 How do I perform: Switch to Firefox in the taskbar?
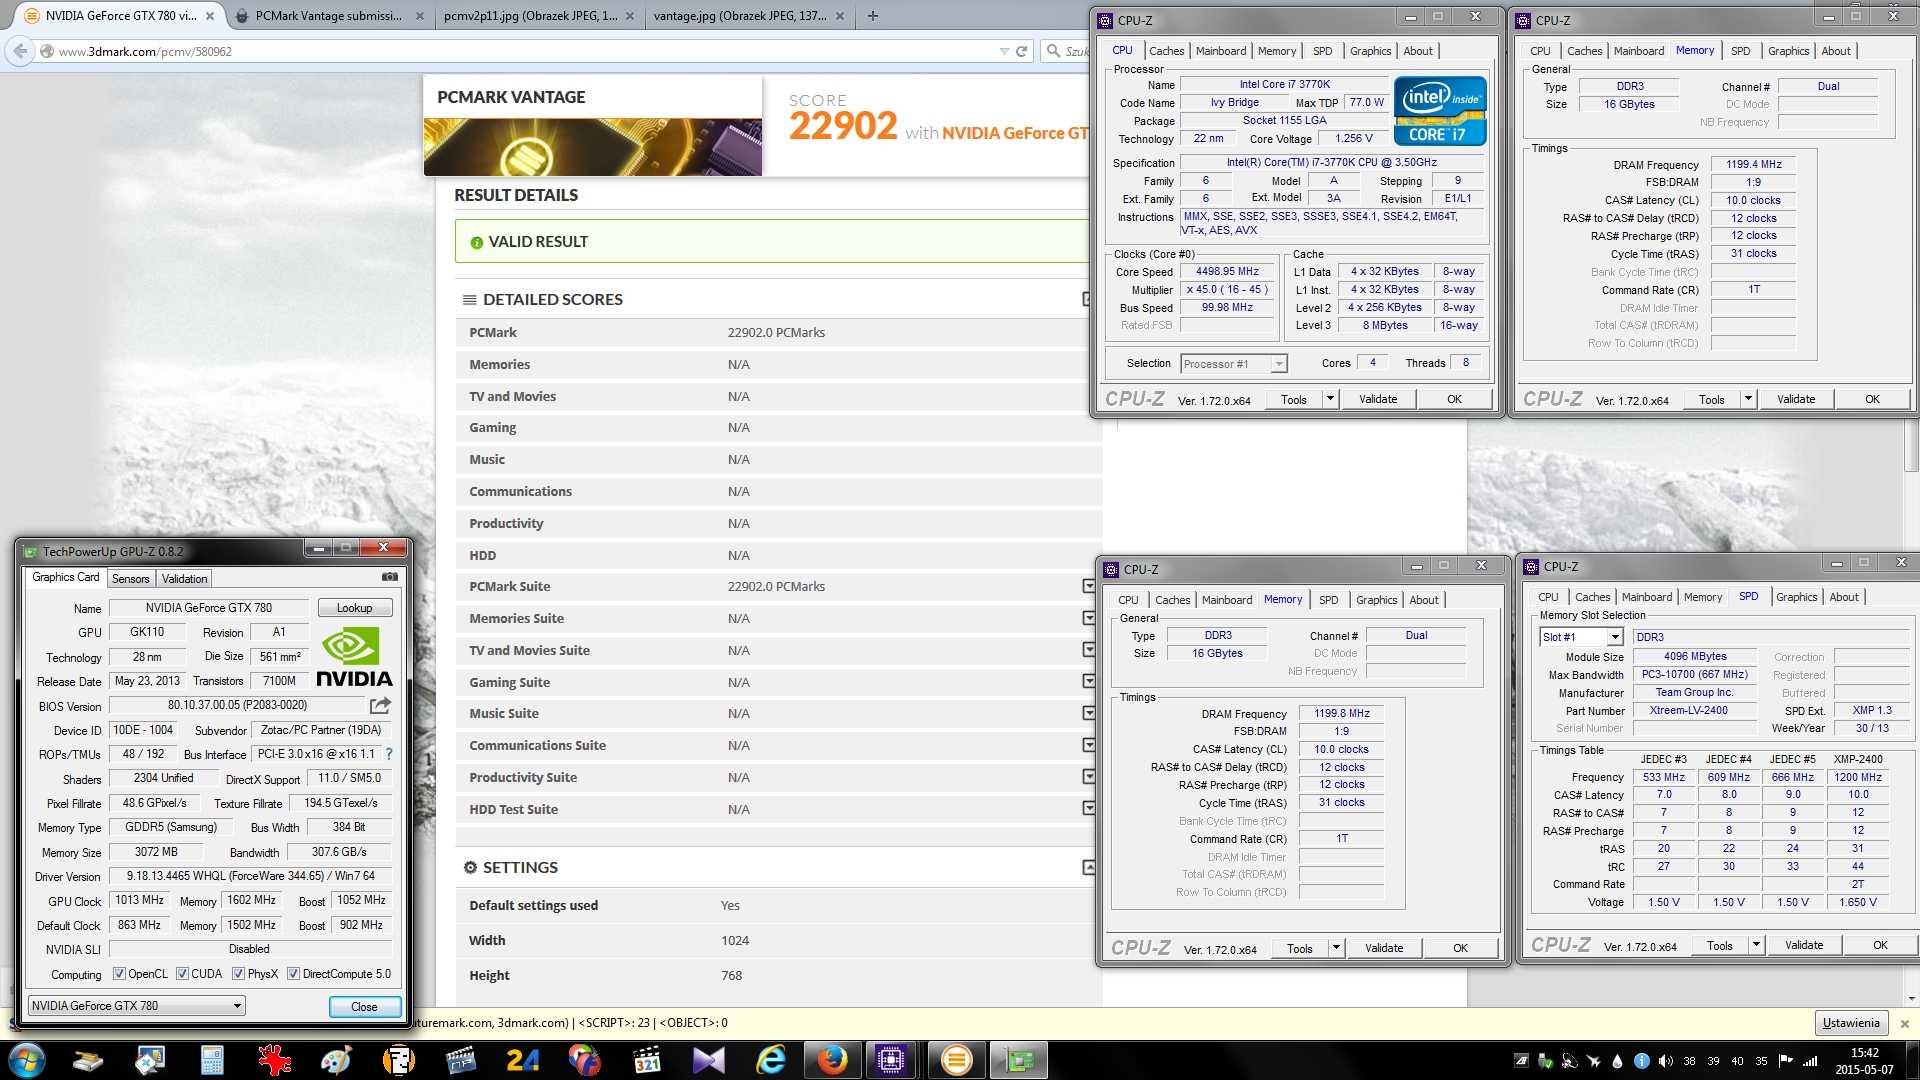[x=831, y=1060]
